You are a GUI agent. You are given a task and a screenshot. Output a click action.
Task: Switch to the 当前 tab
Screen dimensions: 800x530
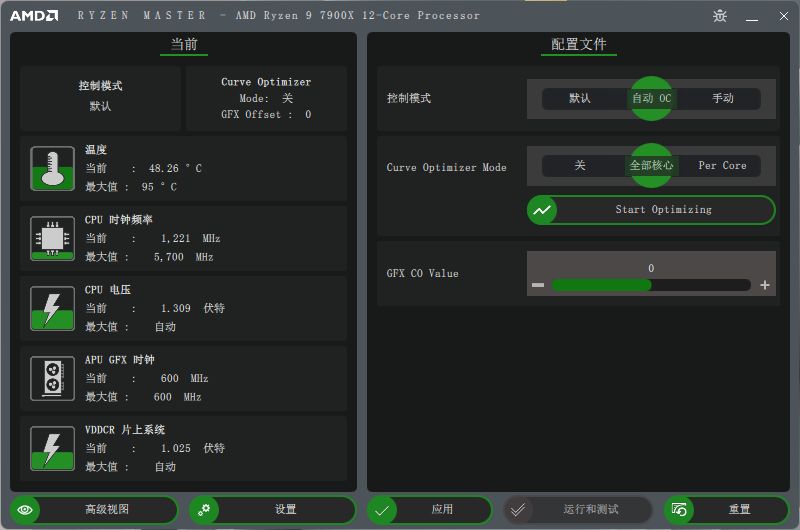[184, 45]
